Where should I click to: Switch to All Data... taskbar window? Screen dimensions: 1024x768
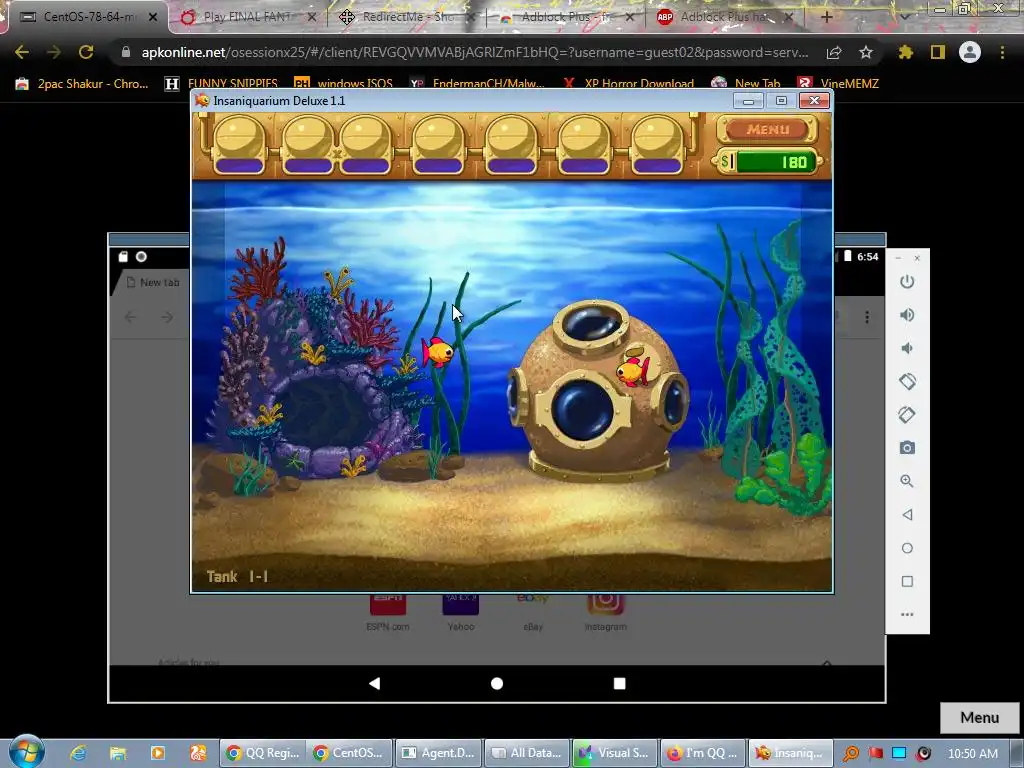click(x=526, y=753)
